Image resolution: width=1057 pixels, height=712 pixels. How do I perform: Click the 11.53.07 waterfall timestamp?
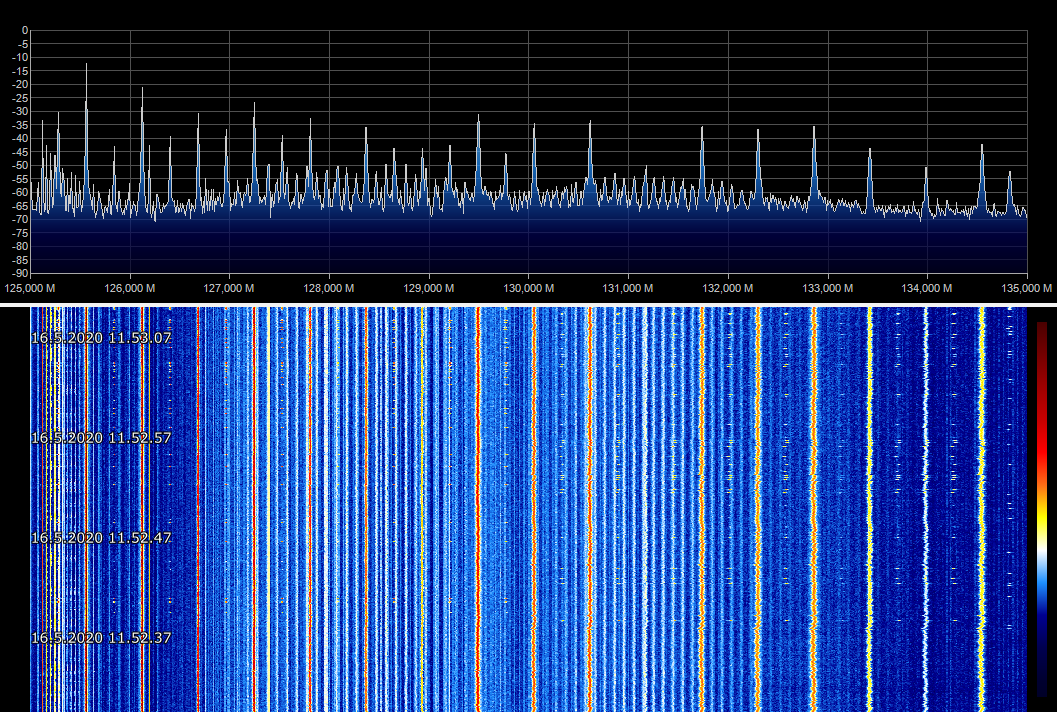click(101, 338)
